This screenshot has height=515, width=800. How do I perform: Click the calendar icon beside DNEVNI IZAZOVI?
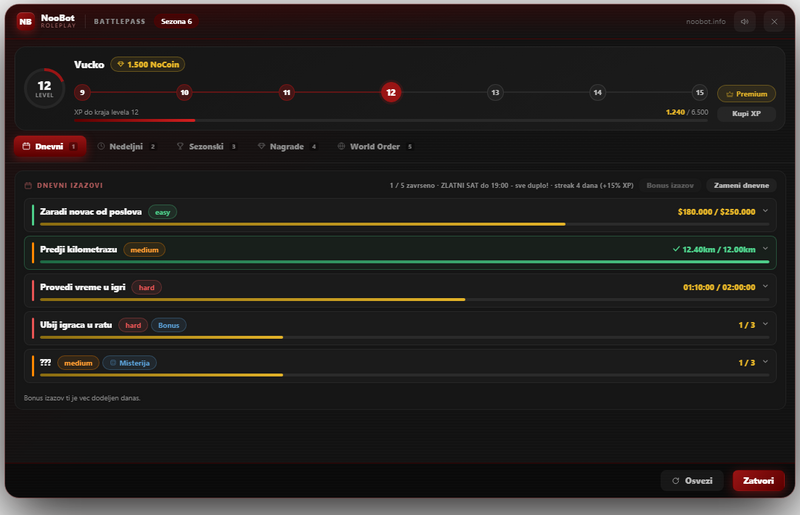coord(29,185)
